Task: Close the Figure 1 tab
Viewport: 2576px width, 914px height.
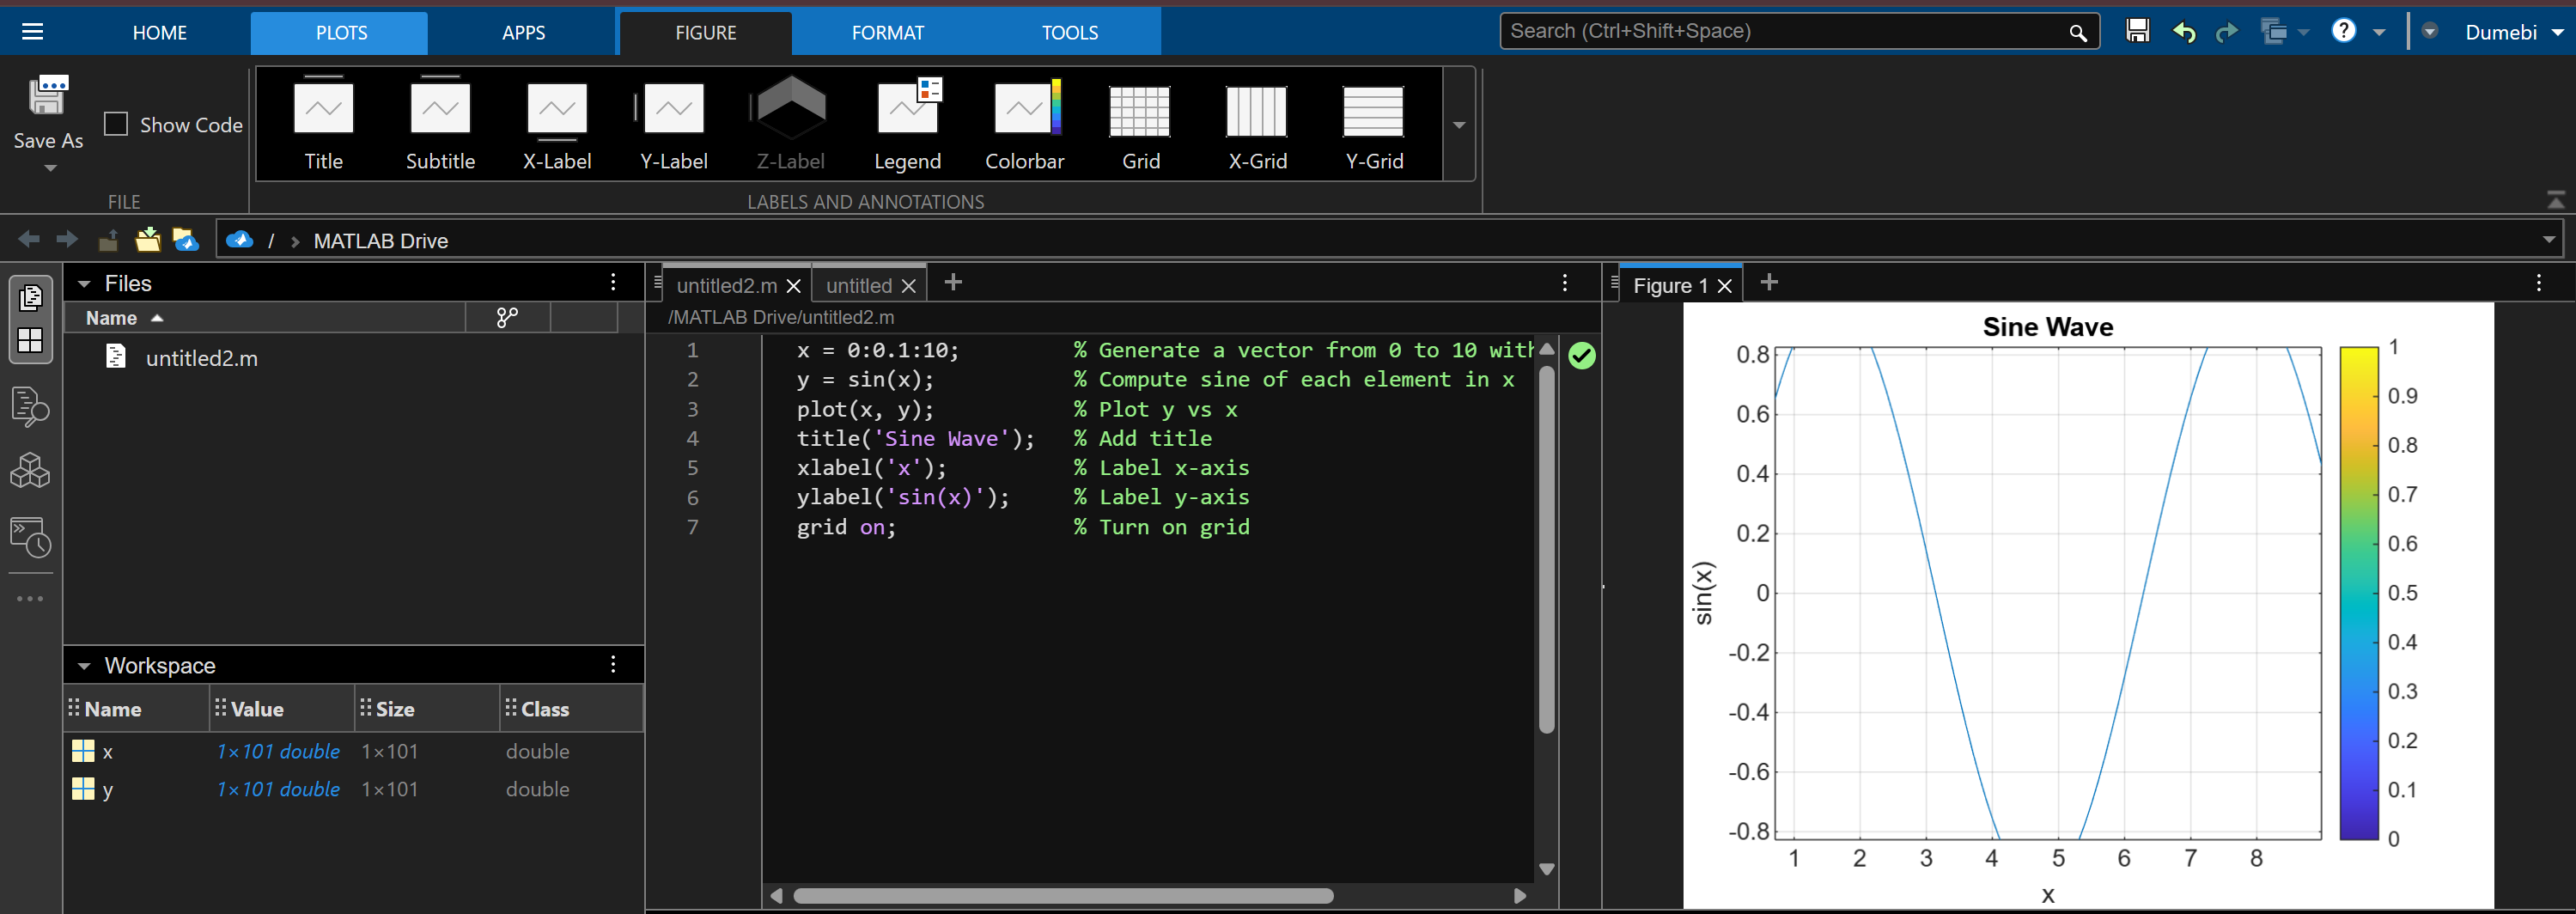Action: pyautogui.click(x=1724, y=286)
